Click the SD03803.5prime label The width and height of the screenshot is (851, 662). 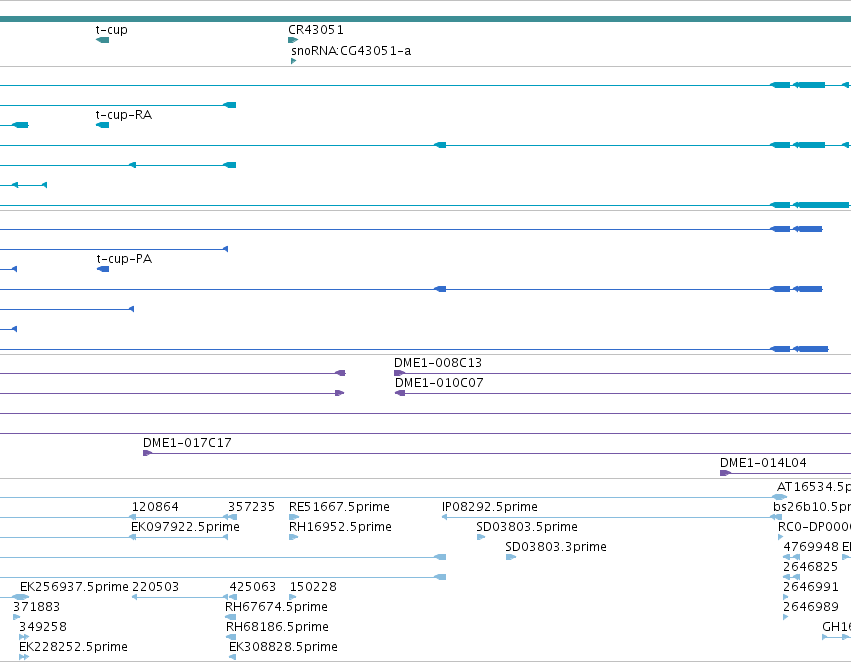[527, 527]
